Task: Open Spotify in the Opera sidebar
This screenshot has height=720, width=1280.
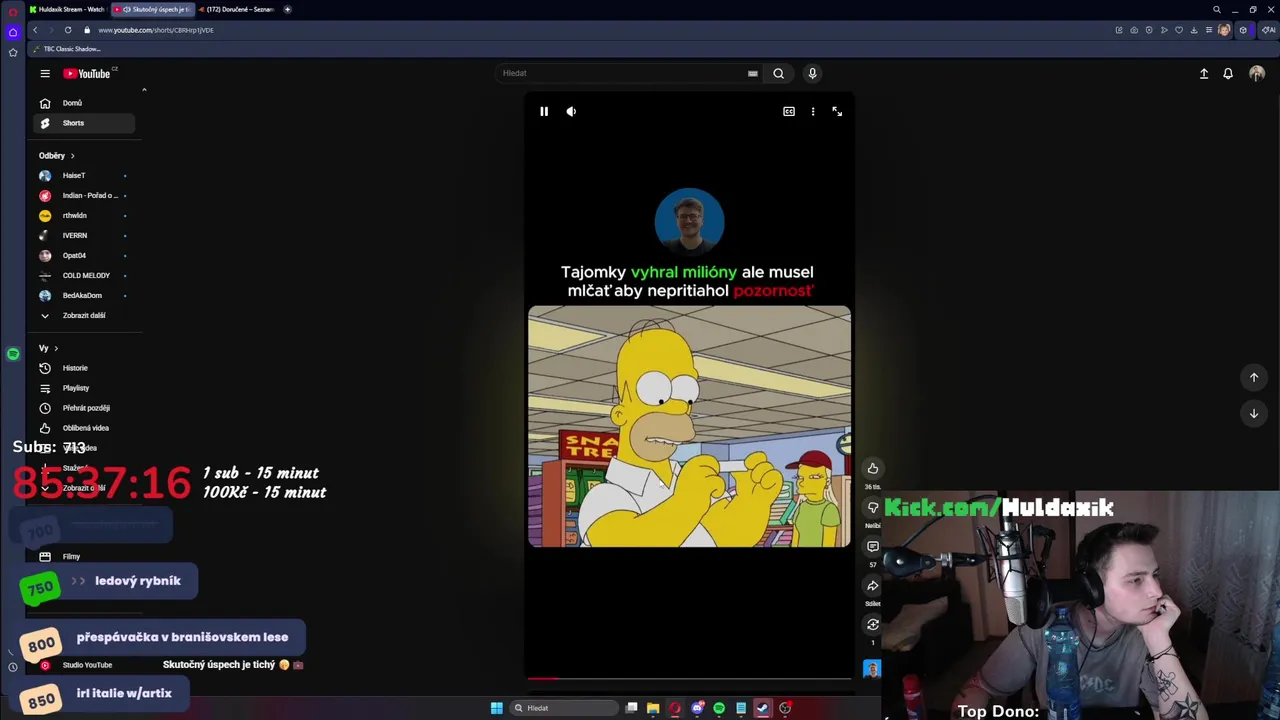Action: pos(13,354)
